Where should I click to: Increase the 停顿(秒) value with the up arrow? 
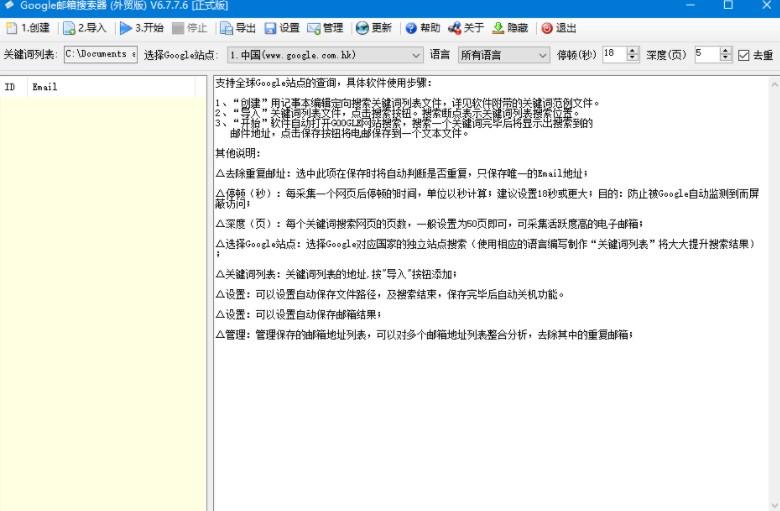[x=632, y=51]
